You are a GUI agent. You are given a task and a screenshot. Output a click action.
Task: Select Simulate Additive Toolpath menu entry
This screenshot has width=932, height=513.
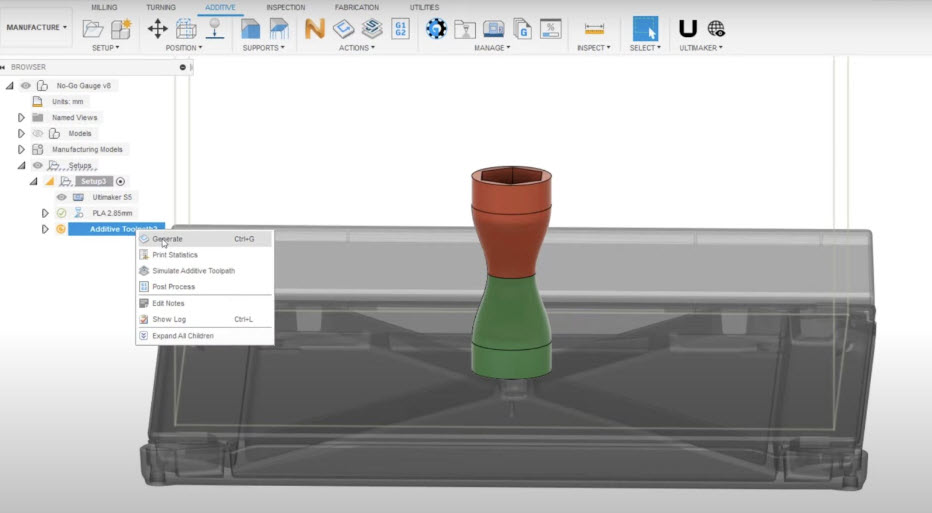pos(193,271)
